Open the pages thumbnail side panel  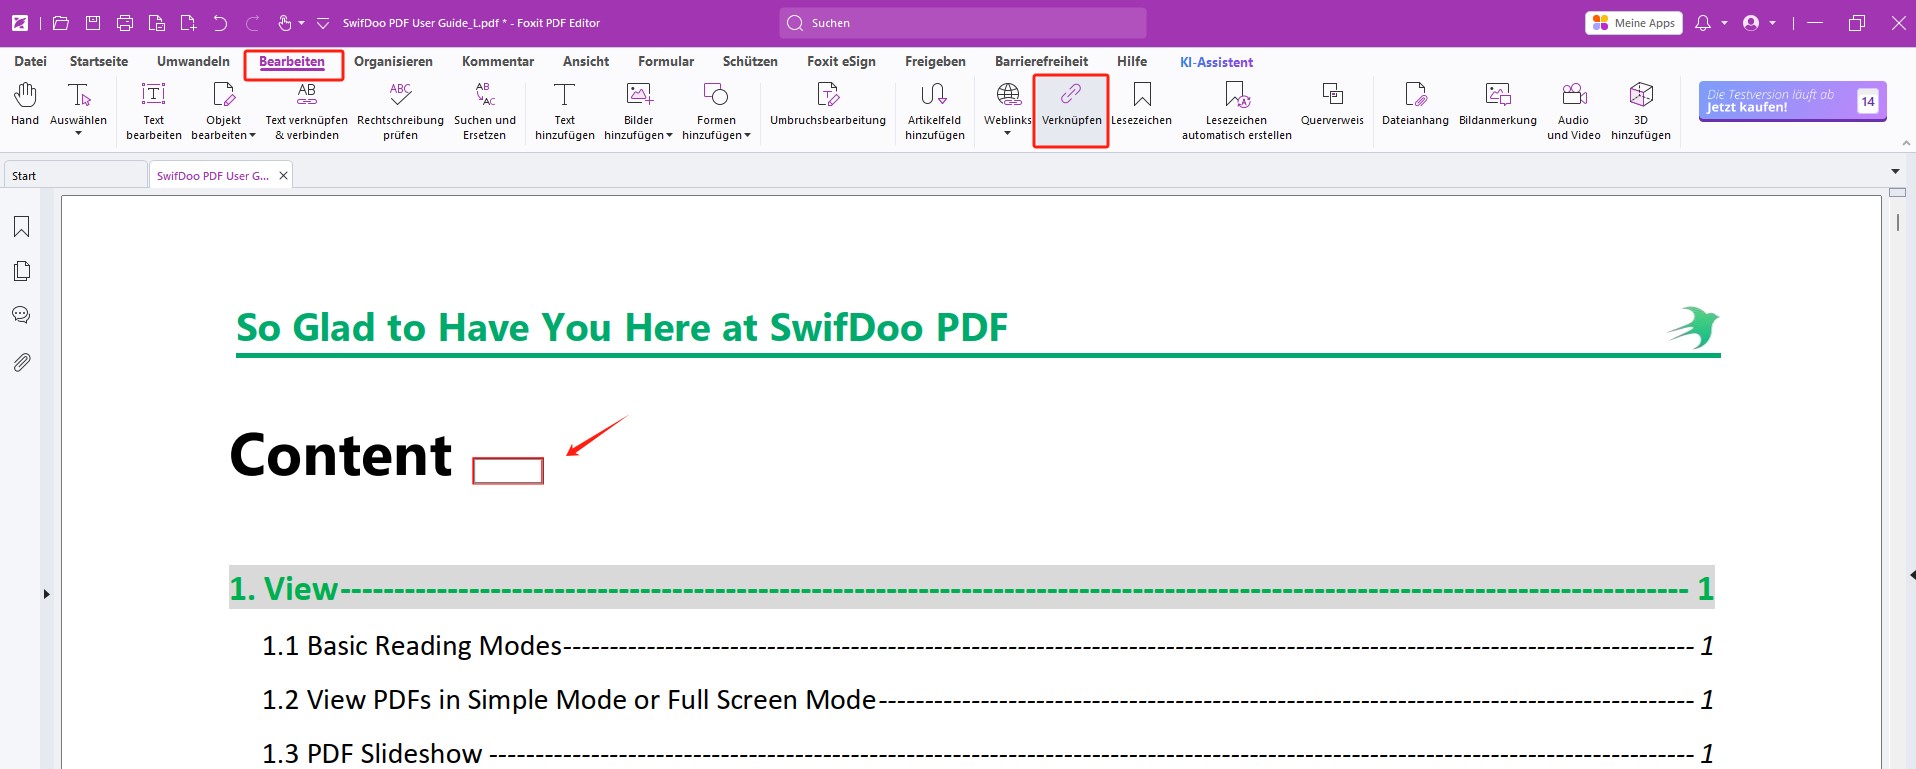(x=21, y=271)
